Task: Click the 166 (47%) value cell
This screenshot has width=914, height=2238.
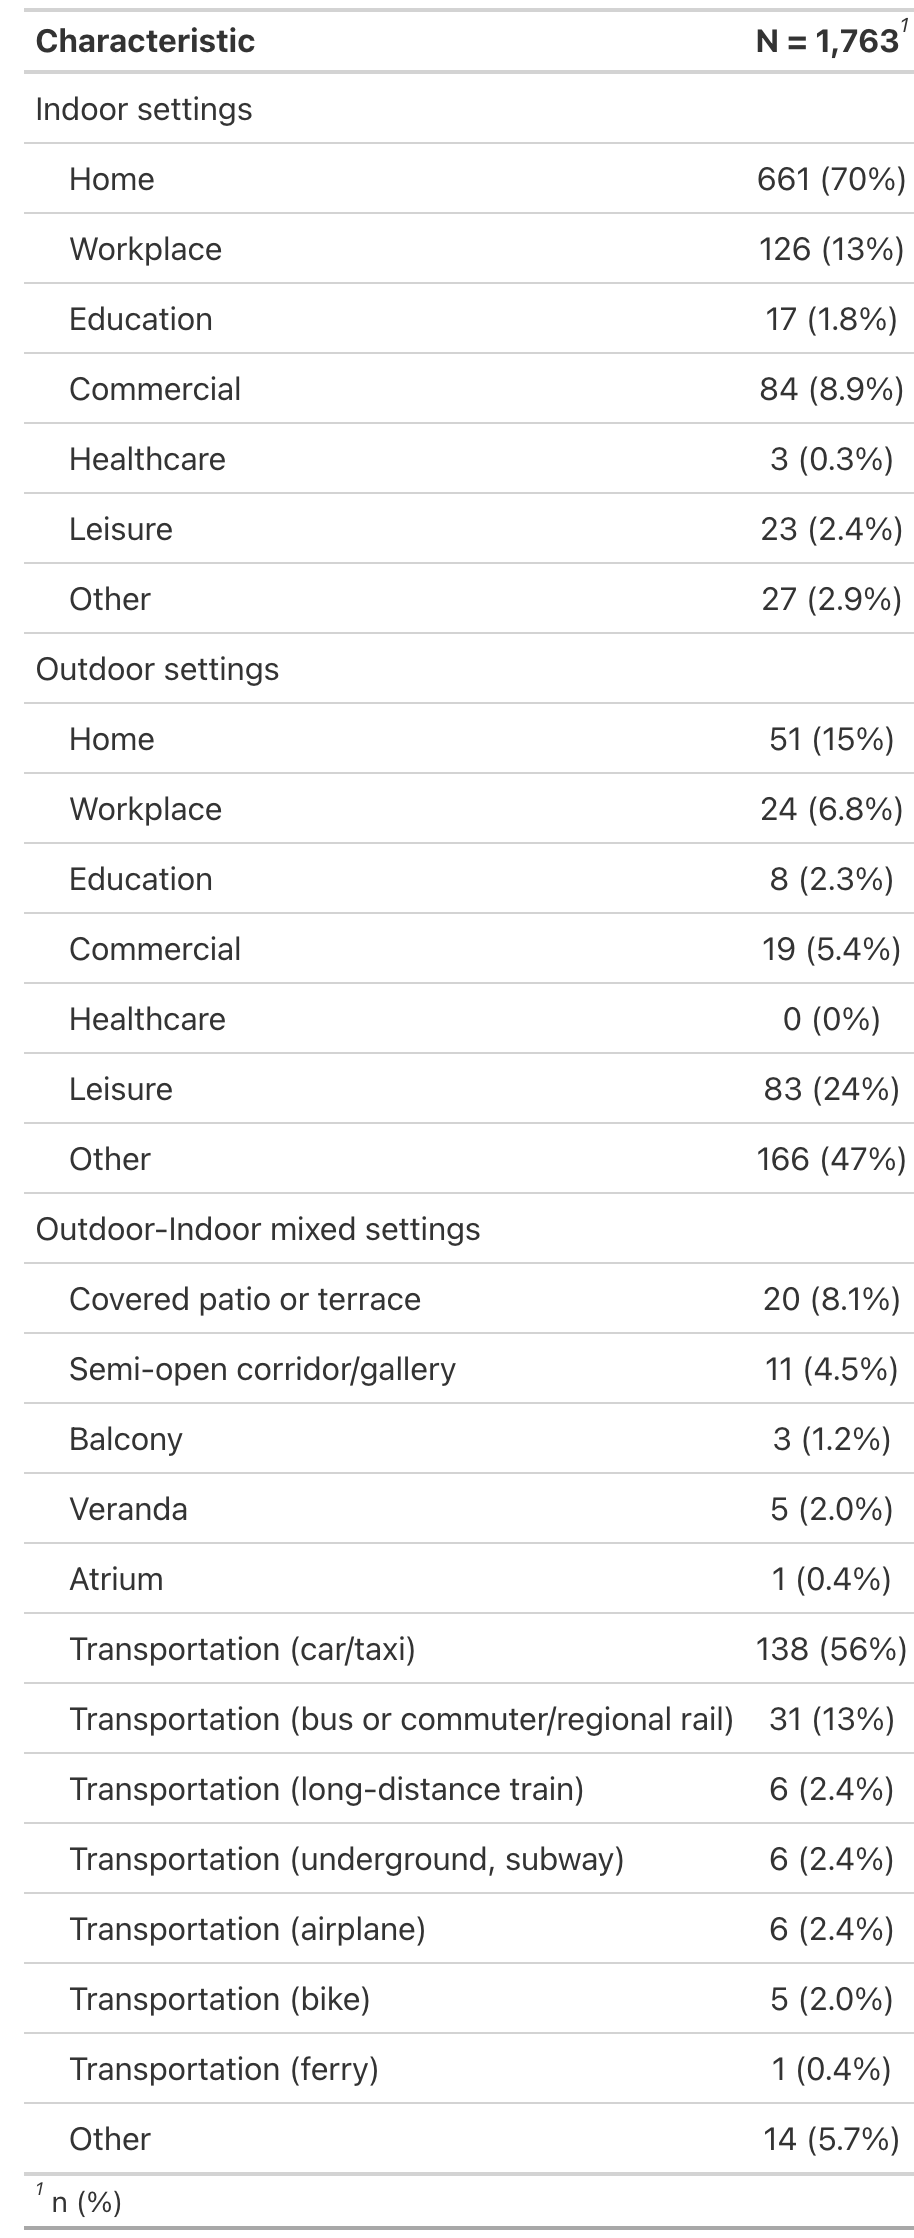Action: 831,1159
